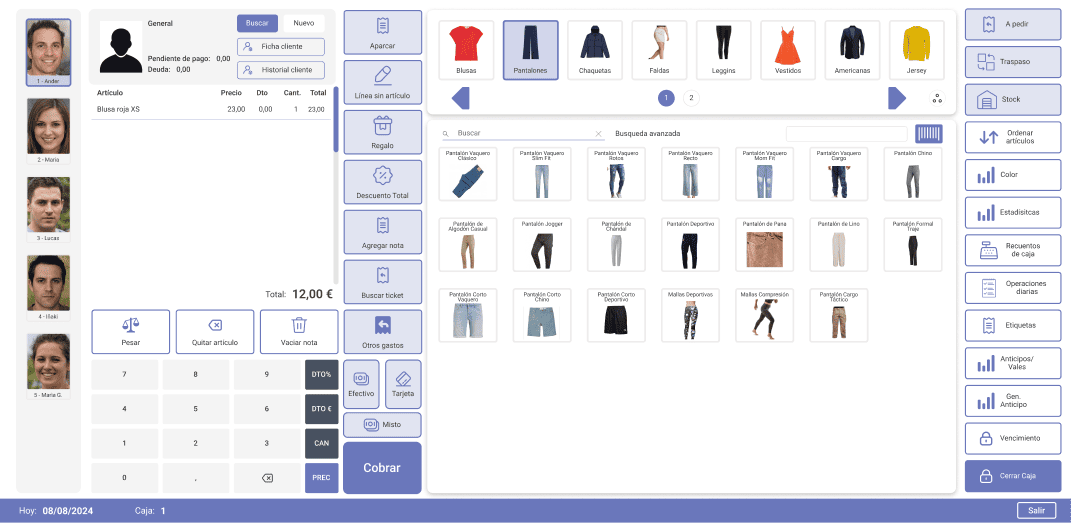This screenshot has width=1071, height=523.
Task: Open Agregar nota
Action: point(382,232)
